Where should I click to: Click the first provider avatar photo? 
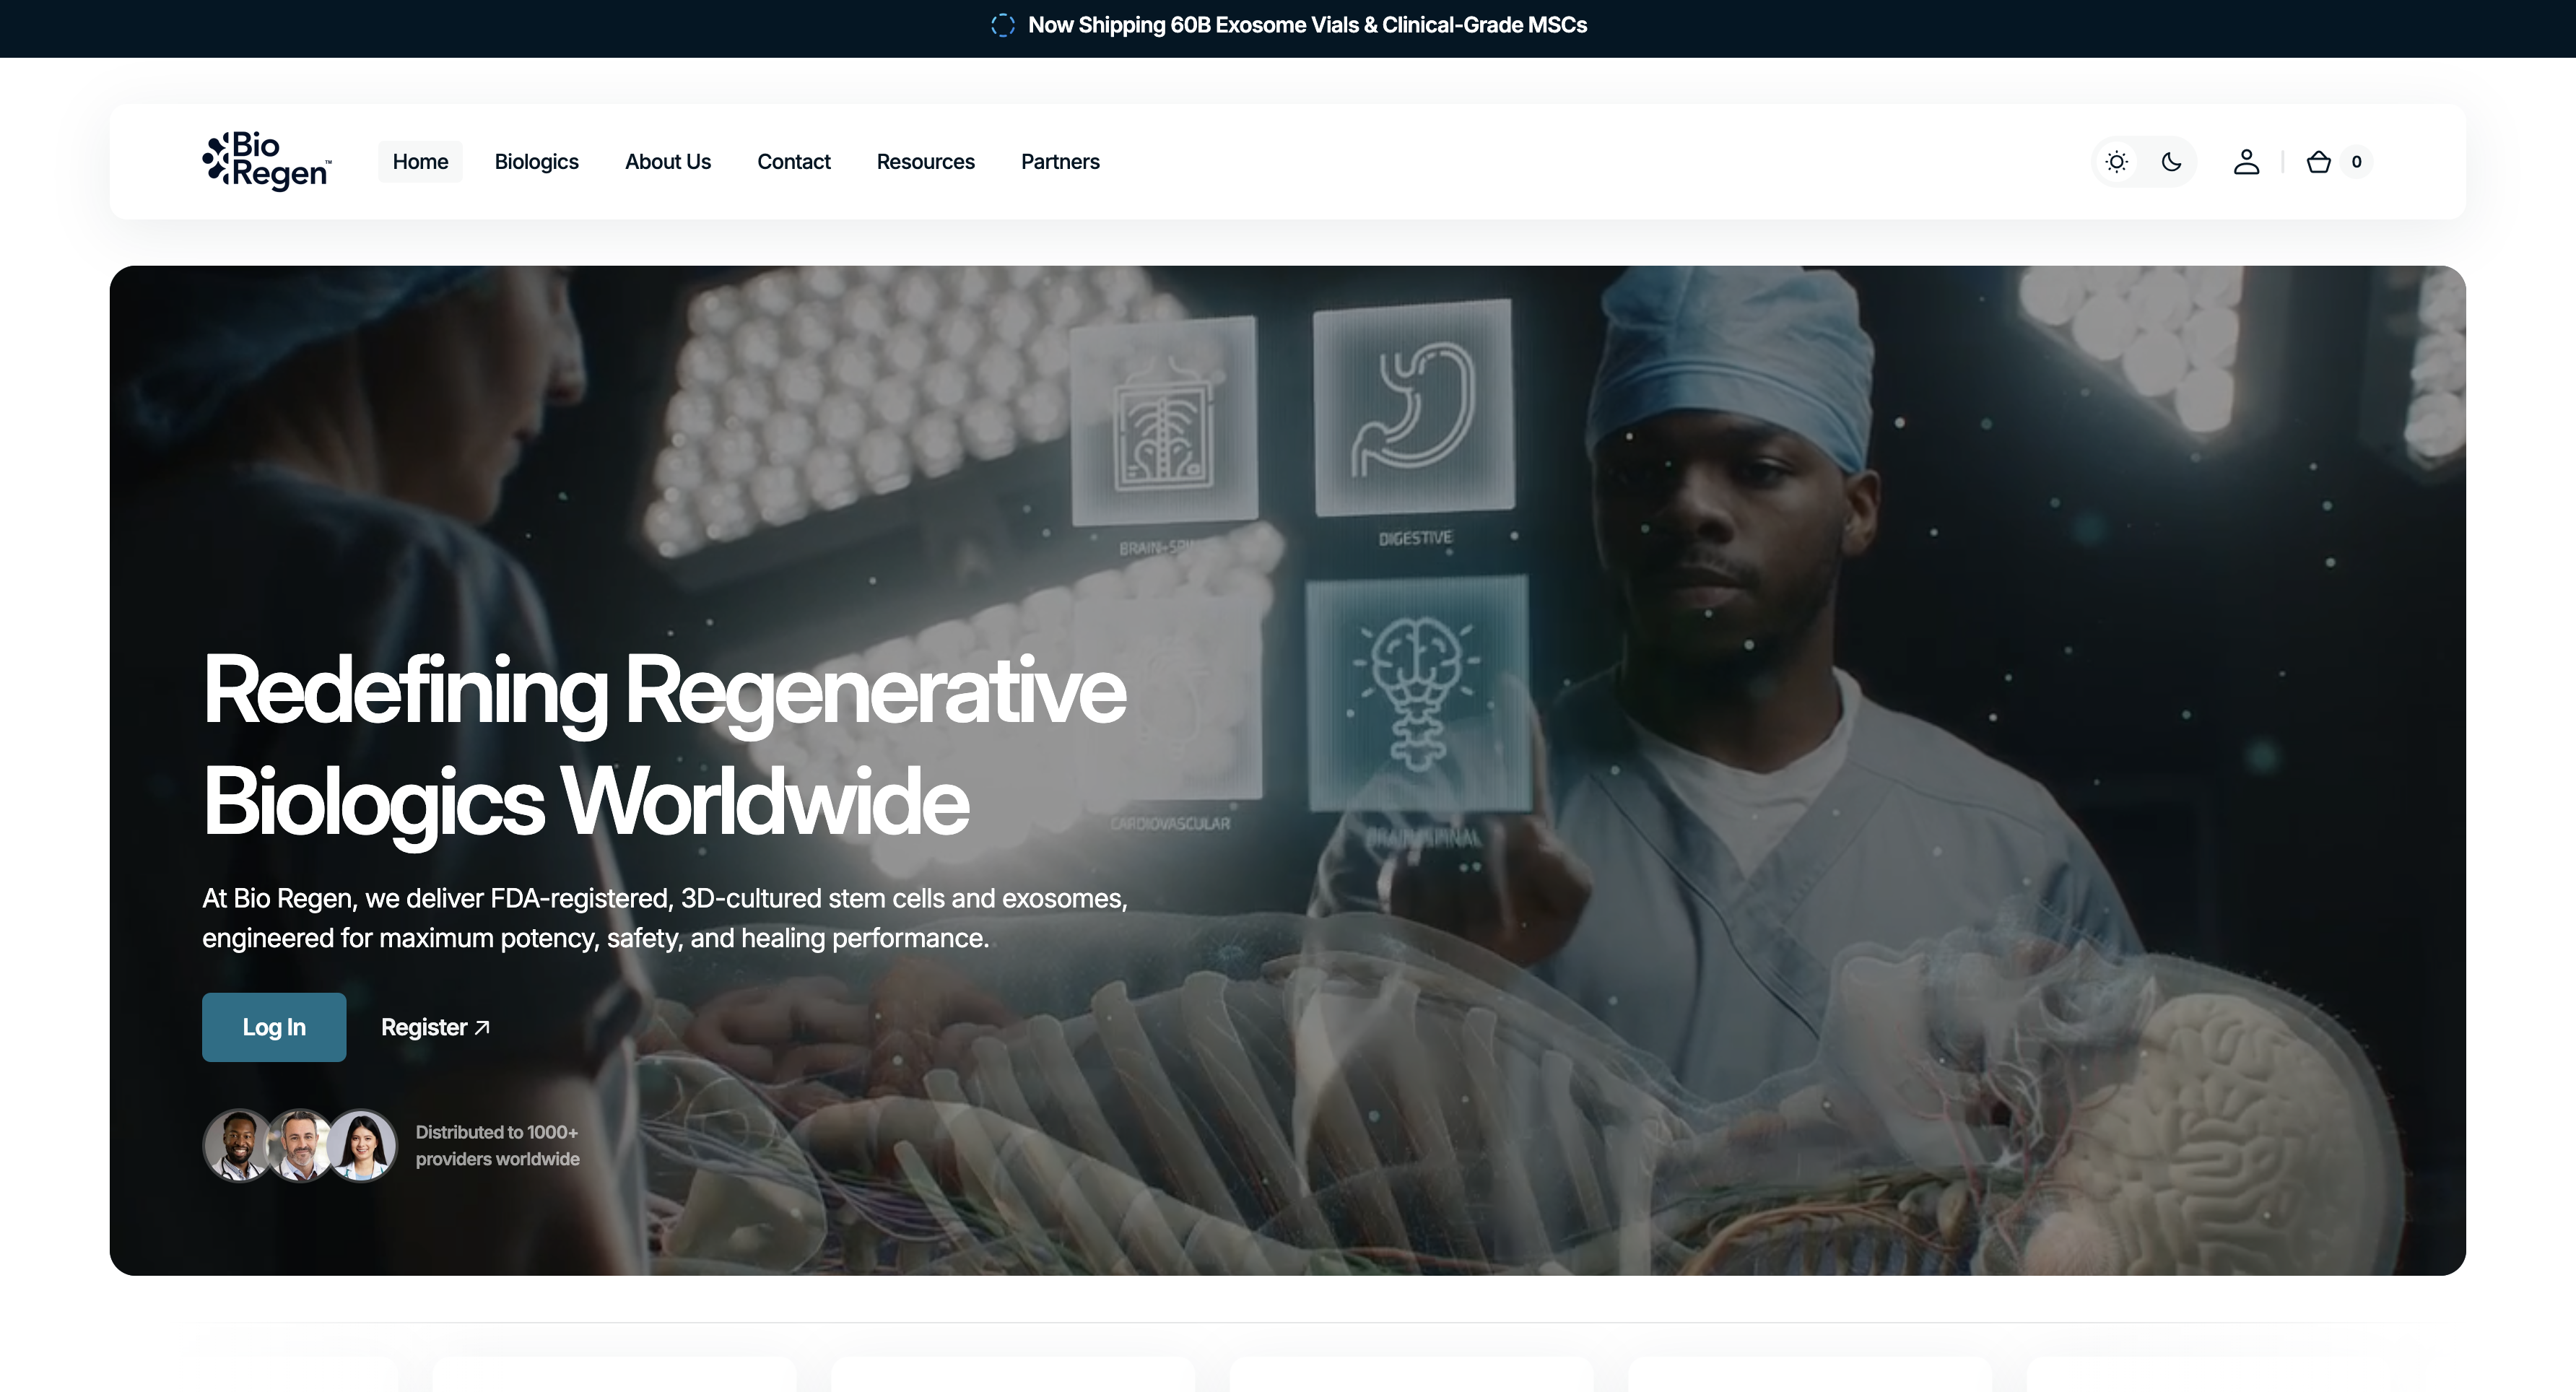237,1145
